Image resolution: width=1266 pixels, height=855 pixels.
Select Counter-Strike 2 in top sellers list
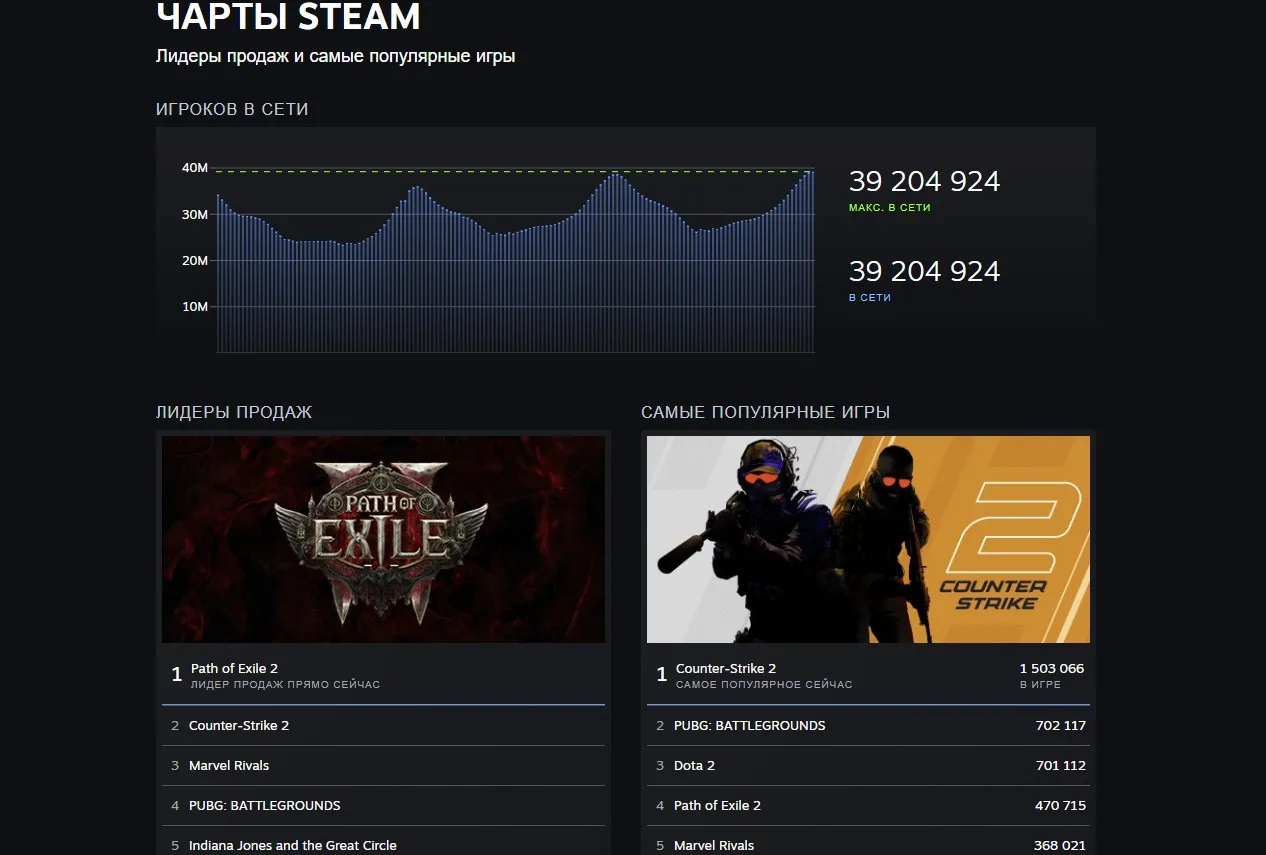pyautogui.click(x=383, y=725)
